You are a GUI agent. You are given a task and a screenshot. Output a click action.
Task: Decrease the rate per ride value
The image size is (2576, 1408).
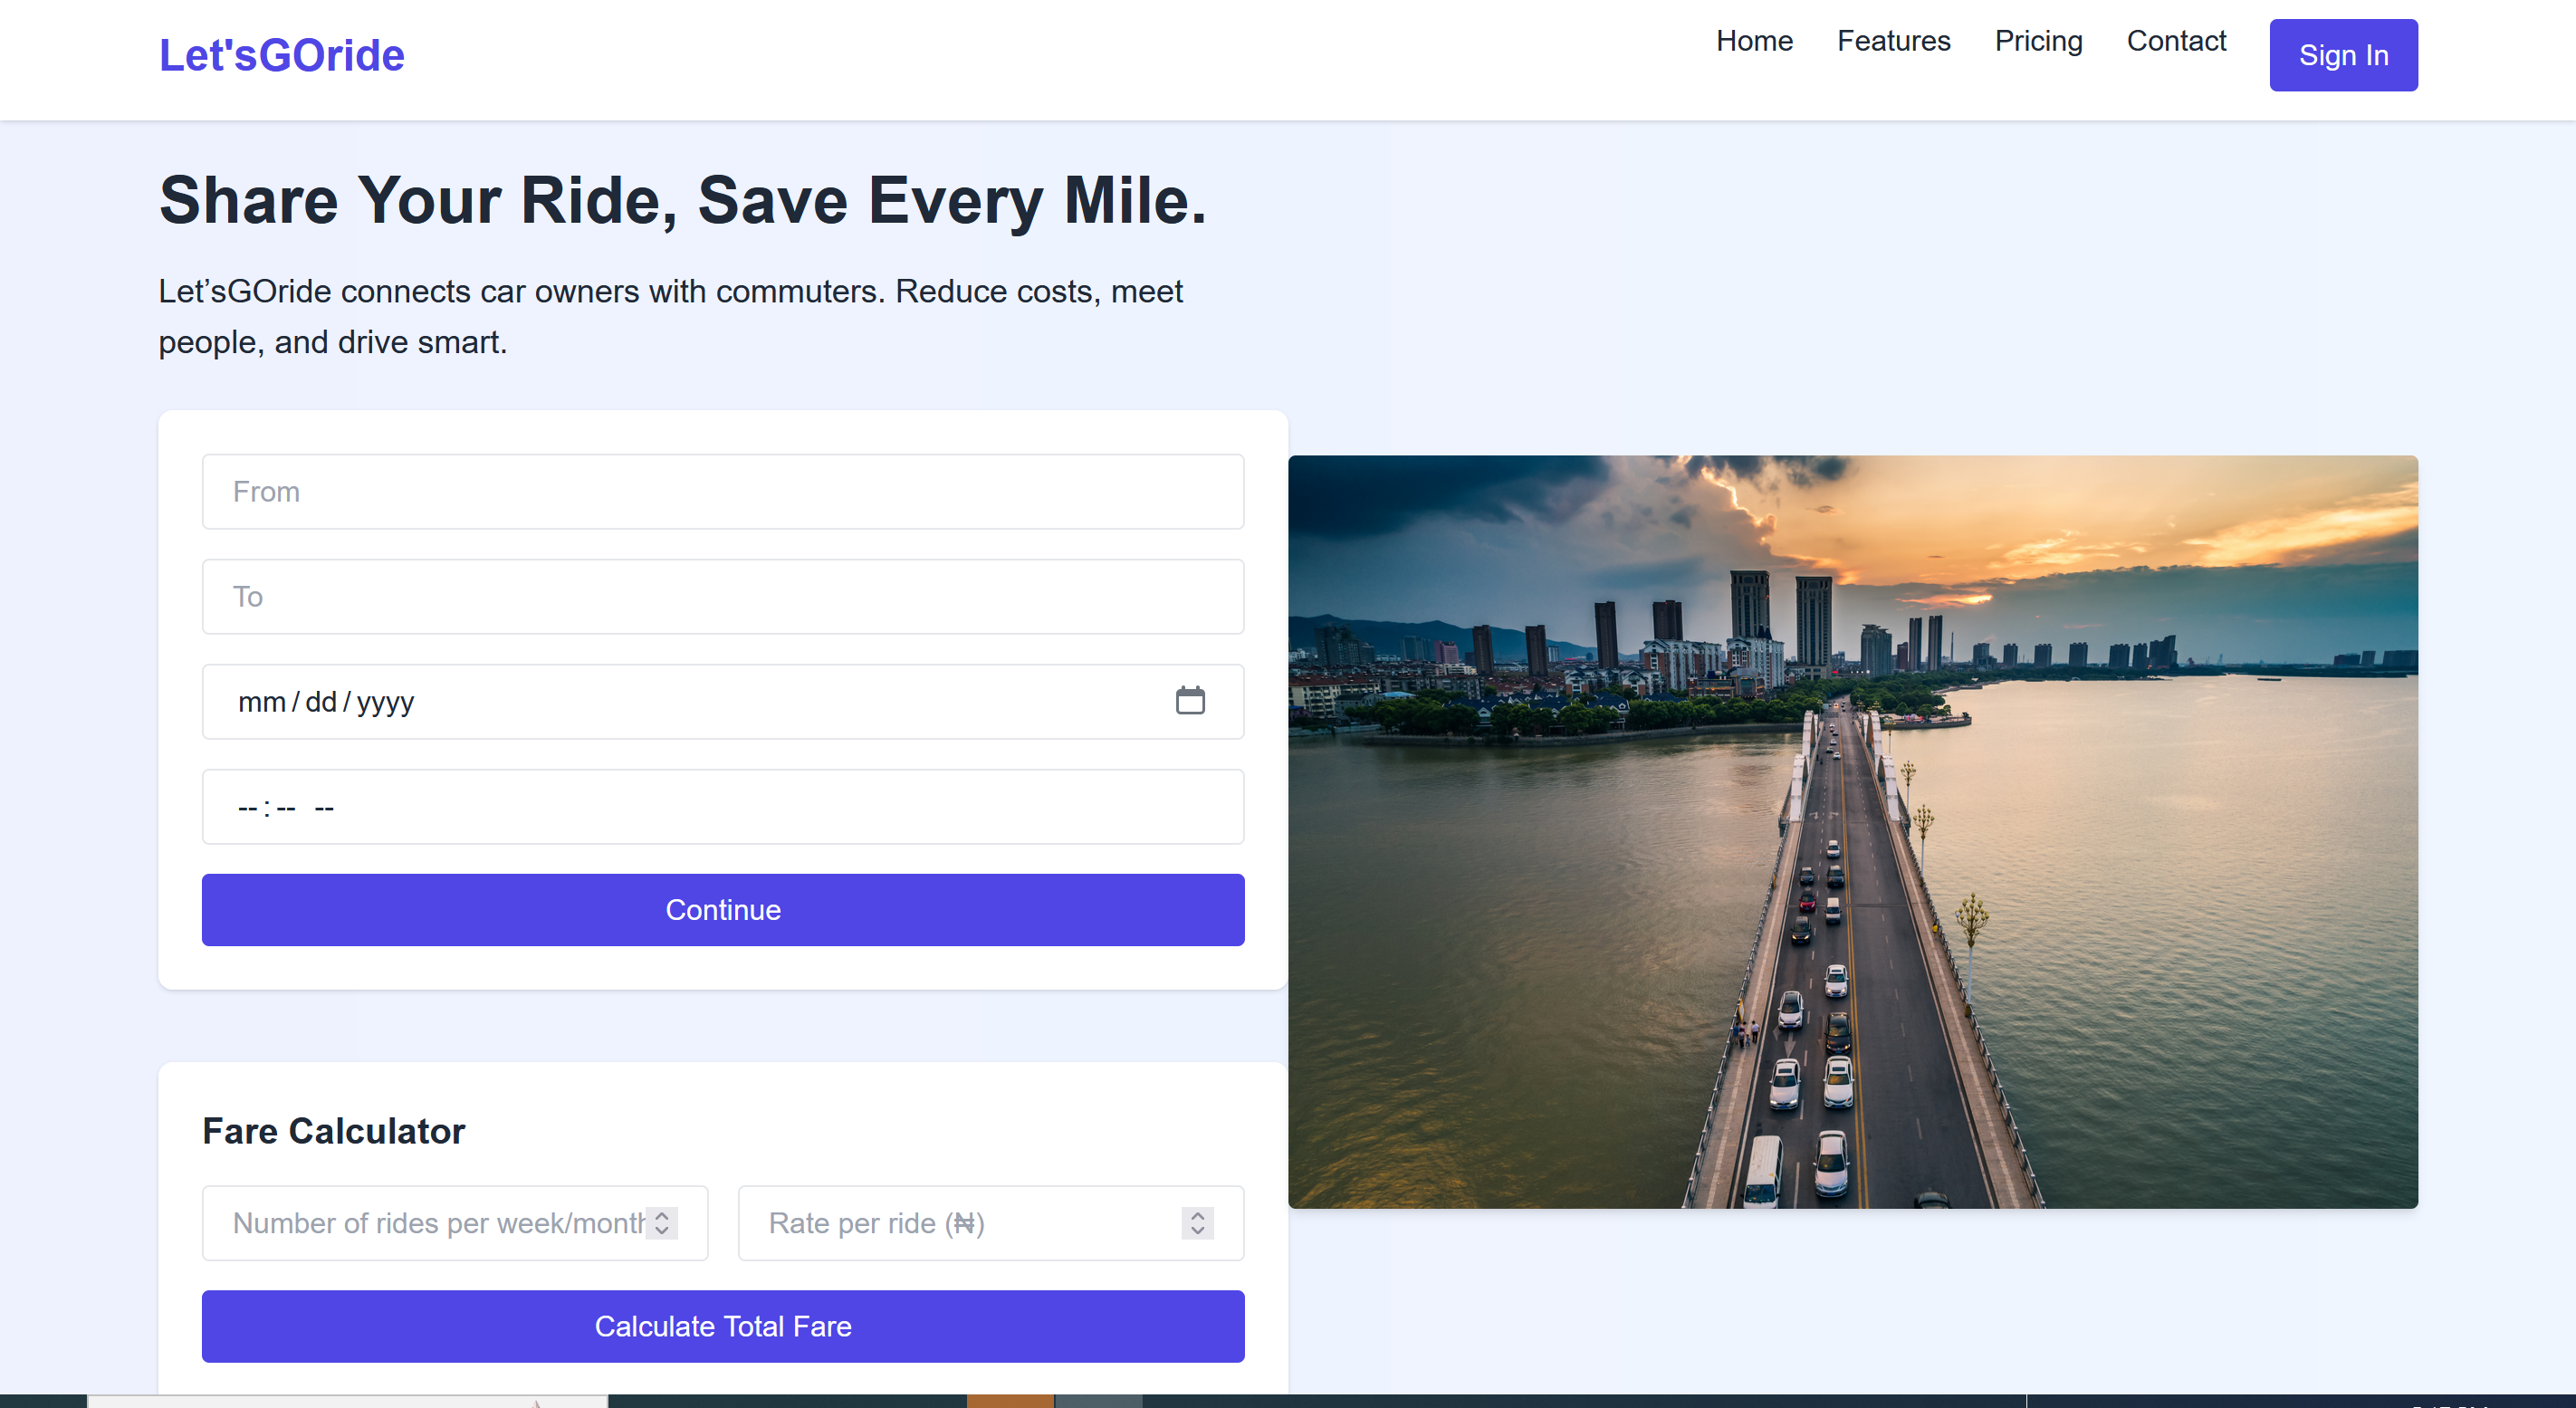click(x=1197, y=1231)
